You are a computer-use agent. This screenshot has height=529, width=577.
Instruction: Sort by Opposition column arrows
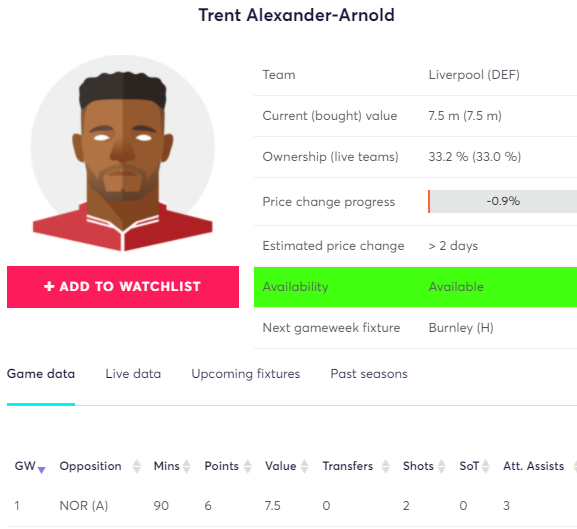point(137,466)
